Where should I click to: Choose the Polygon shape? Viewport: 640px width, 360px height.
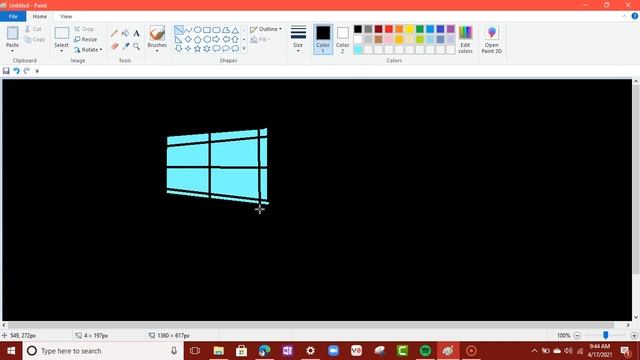click(226, 30)
